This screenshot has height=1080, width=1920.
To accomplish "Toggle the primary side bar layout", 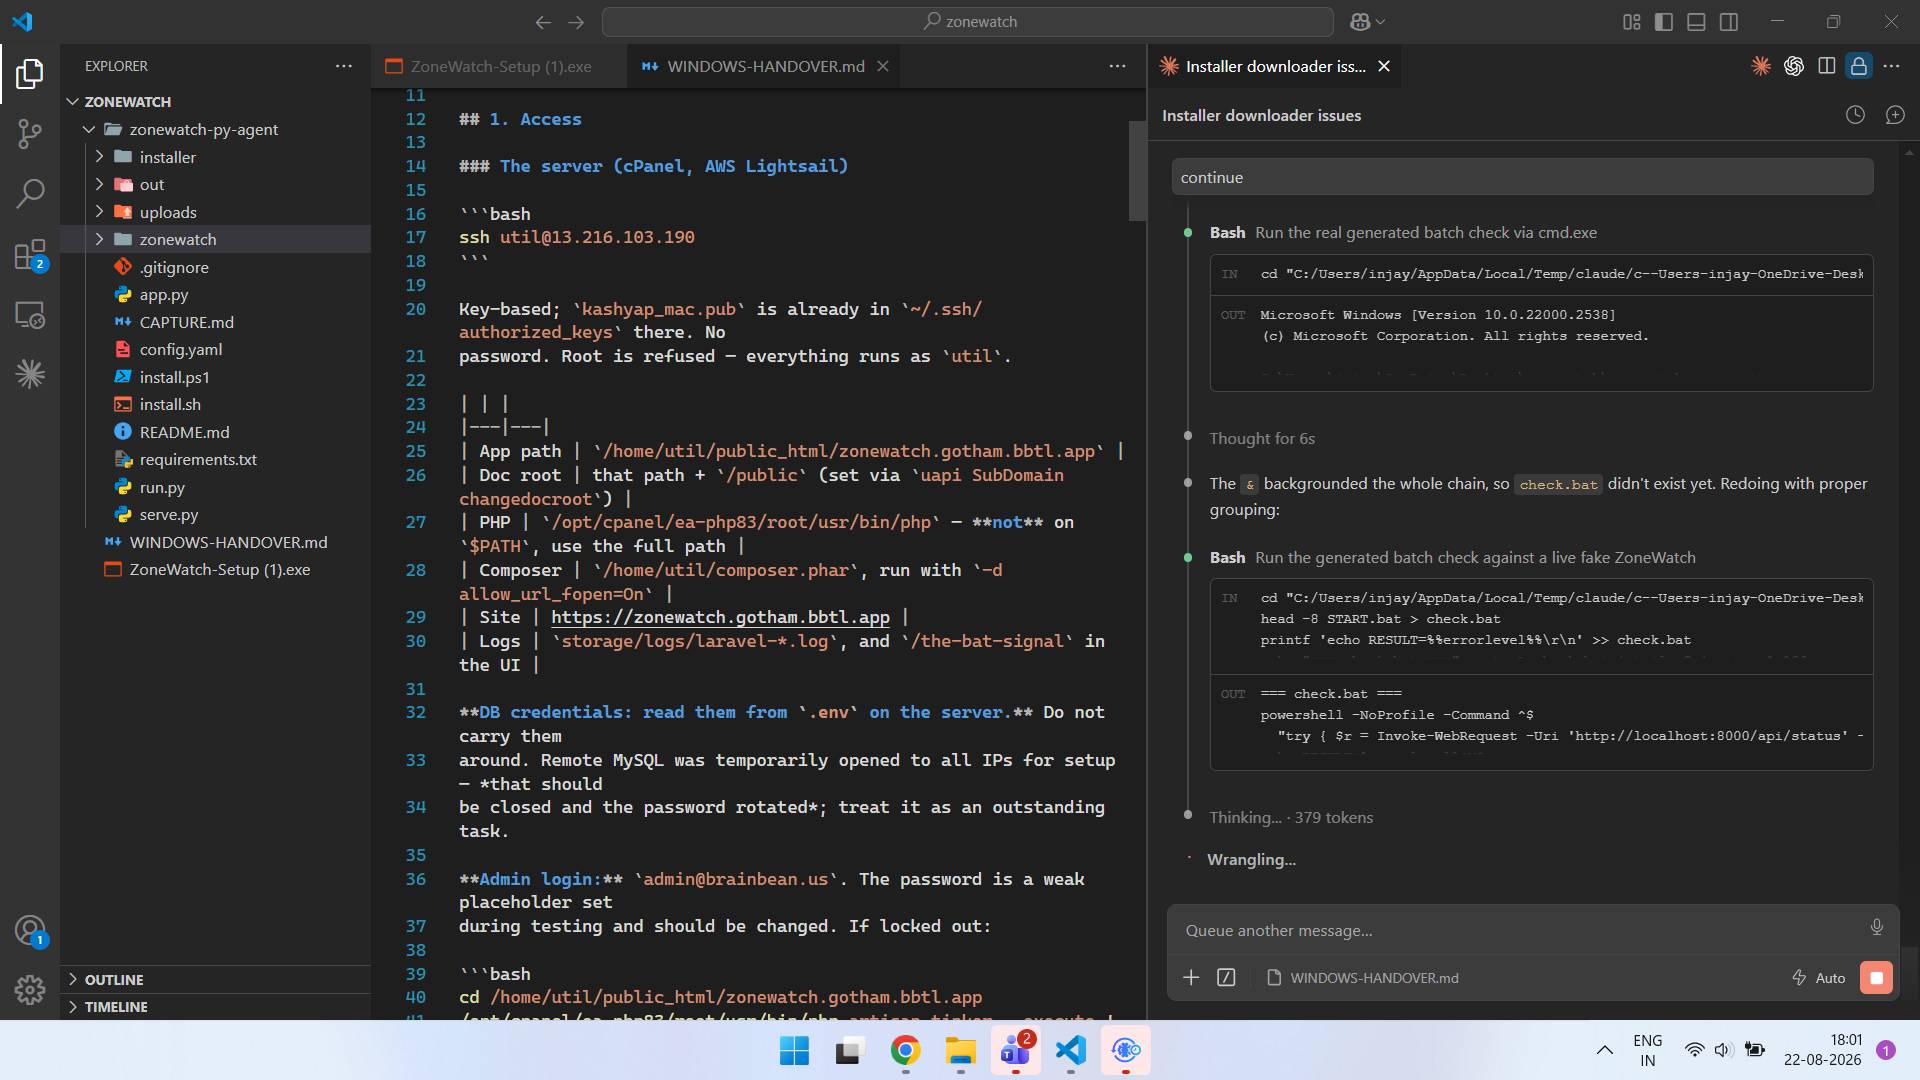I will [1664, 21].
